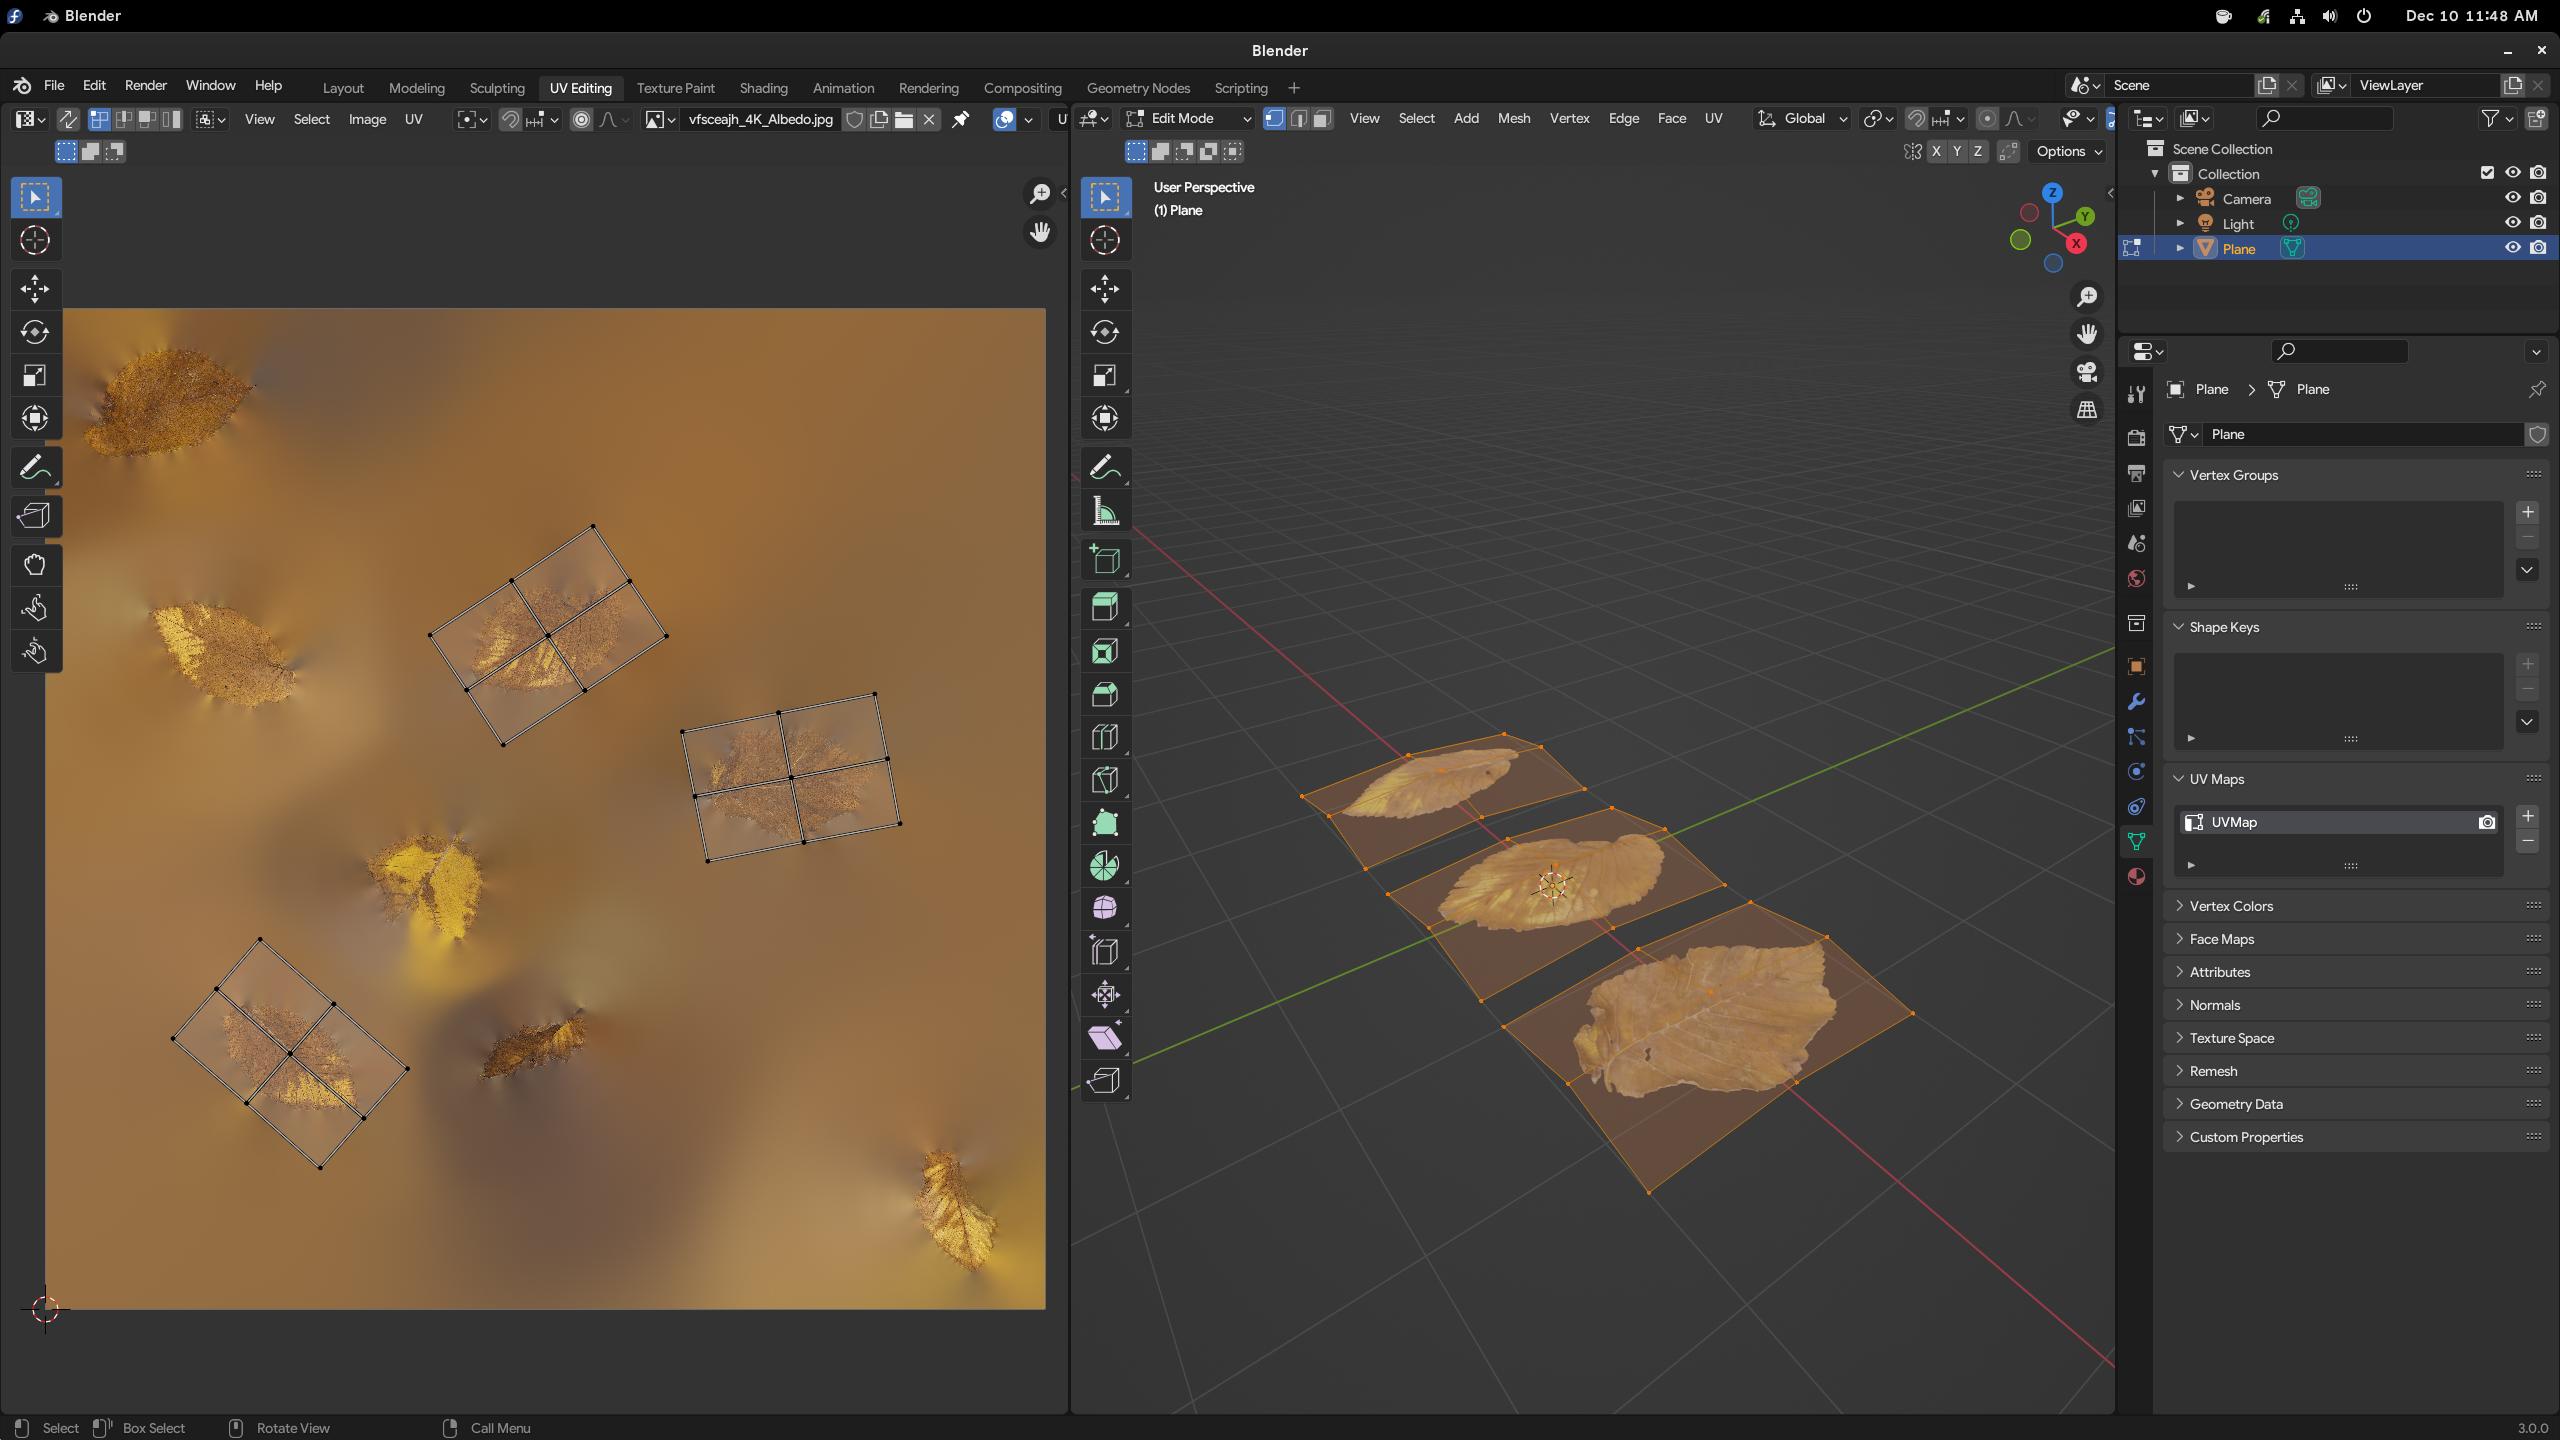Select the Measure tool in the 3D viewport
Viewport: 2560px width, 1440px height.
pos(1105,511)
